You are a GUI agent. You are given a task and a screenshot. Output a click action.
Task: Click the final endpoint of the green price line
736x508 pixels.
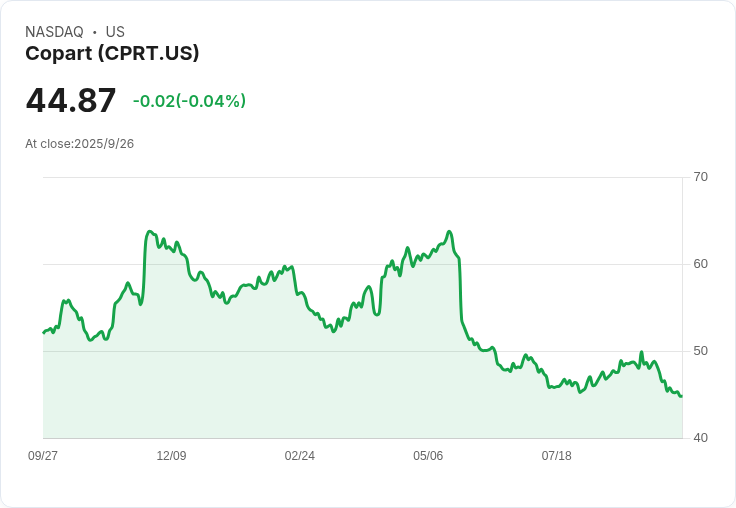(x=681, y=397)
